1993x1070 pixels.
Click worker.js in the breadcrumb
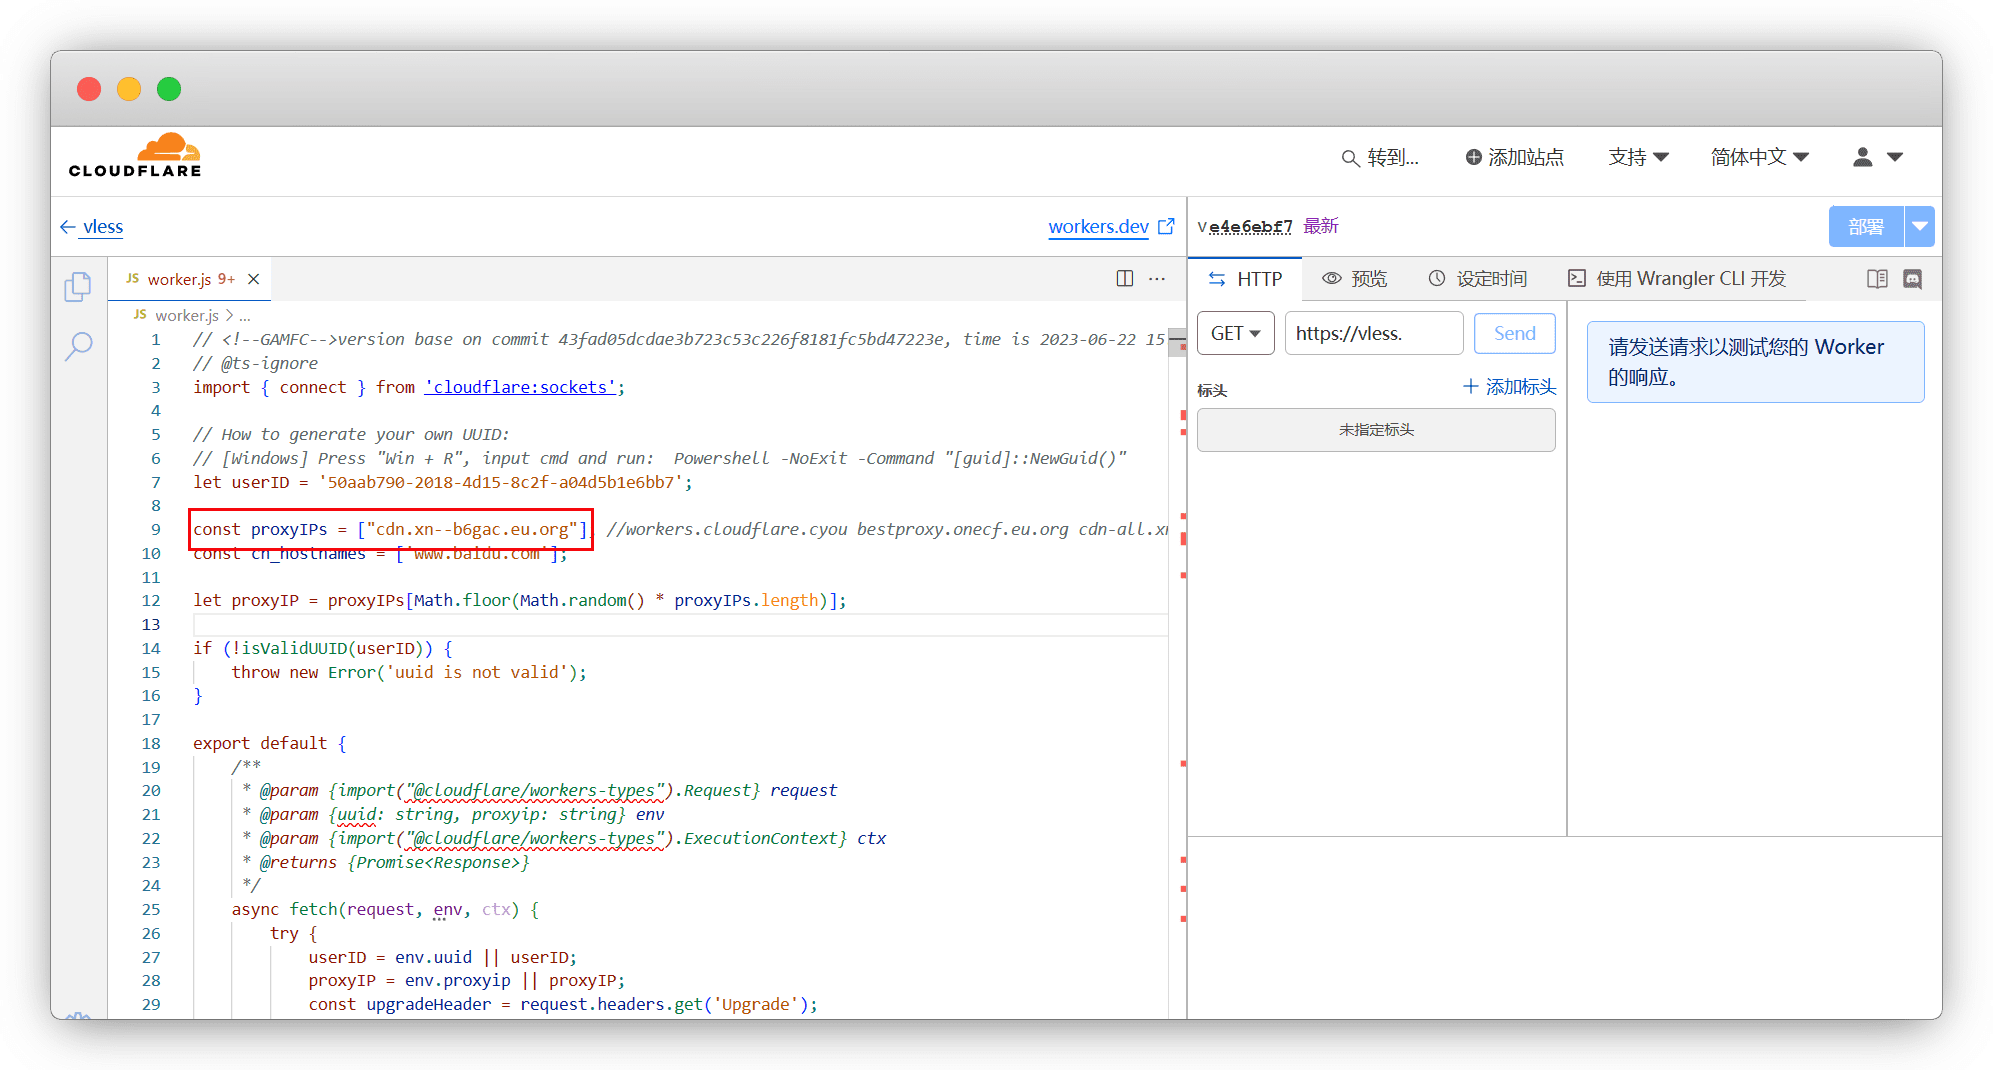pos(186,315)
